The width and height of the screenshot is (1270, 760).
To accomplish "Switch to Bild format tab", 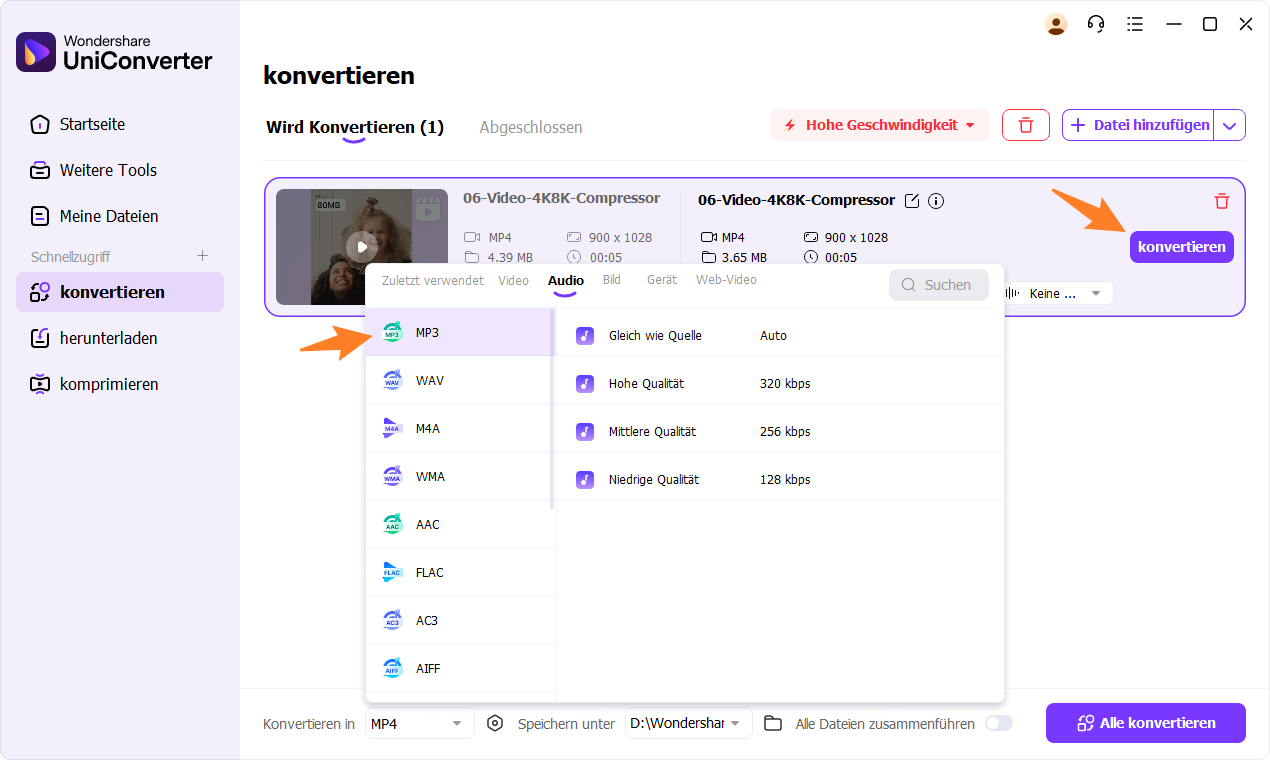I will pyautogui.click(x=612, y=280).
